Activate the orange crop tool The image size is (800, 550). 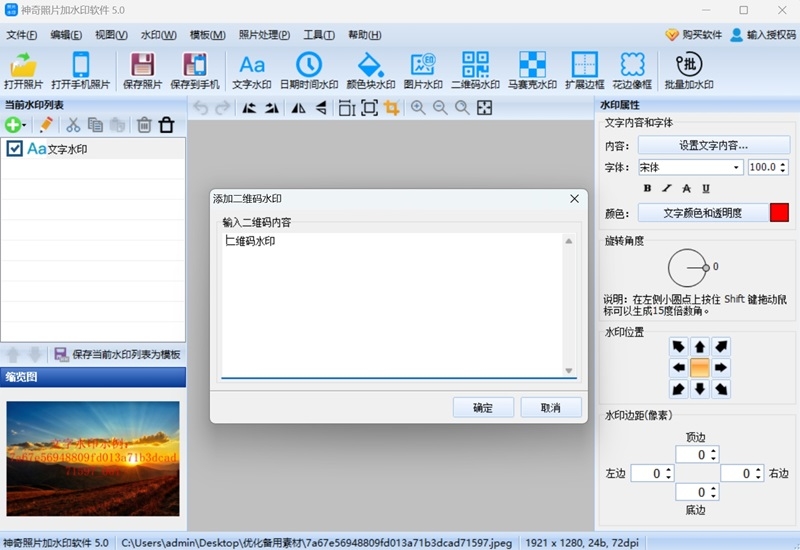tap(391, 108)
